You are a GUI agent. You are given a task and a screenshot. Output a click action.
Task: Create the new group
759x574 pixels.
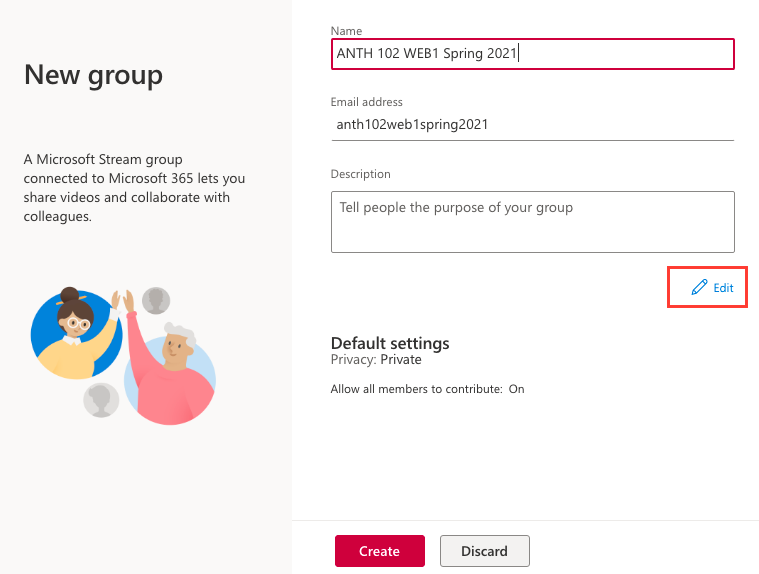[x=380, y=551]
